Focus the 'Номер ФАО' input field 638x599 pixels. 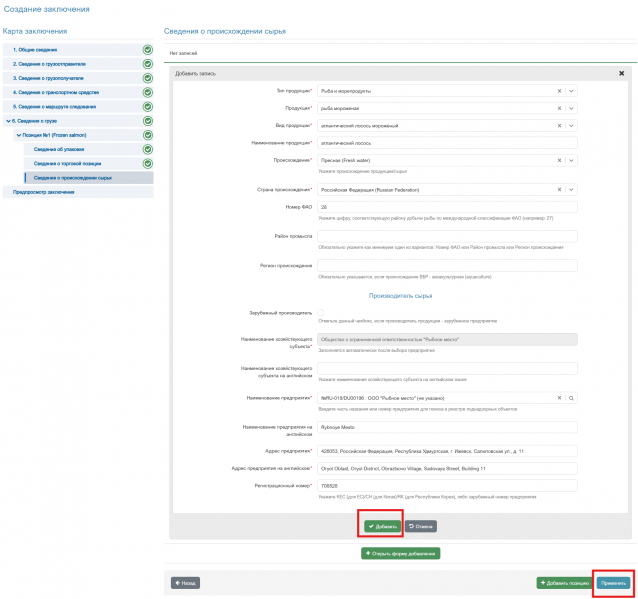point(447,207)
